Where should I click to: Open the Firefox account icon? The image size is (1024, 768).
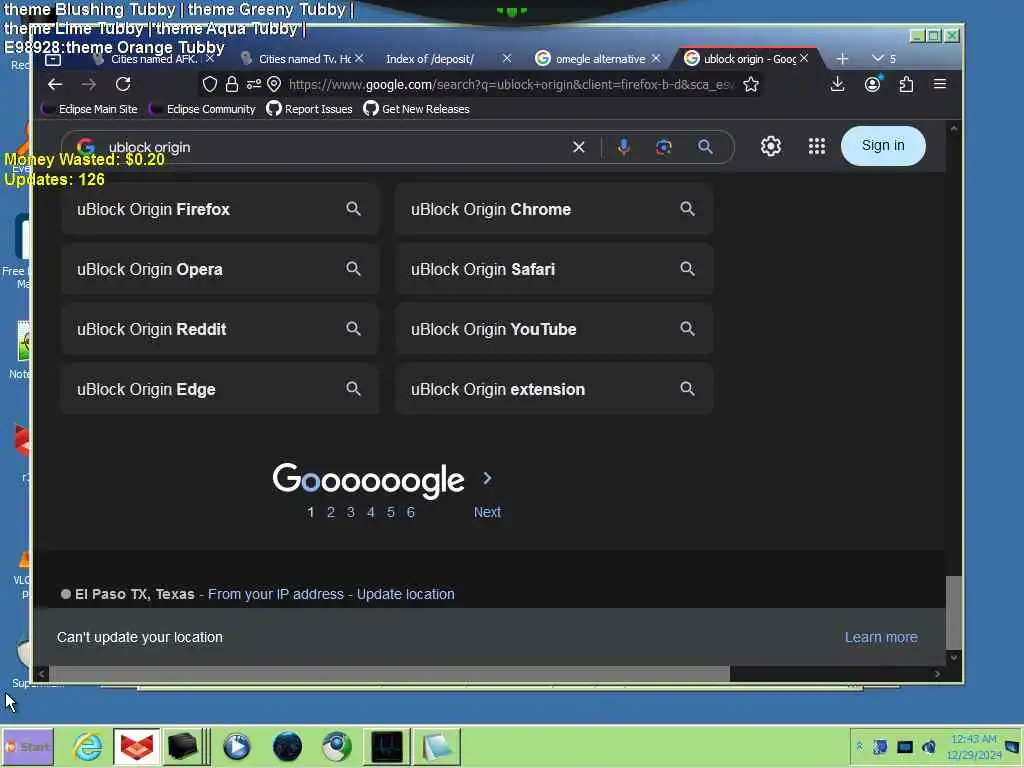(x=872, y=84)
